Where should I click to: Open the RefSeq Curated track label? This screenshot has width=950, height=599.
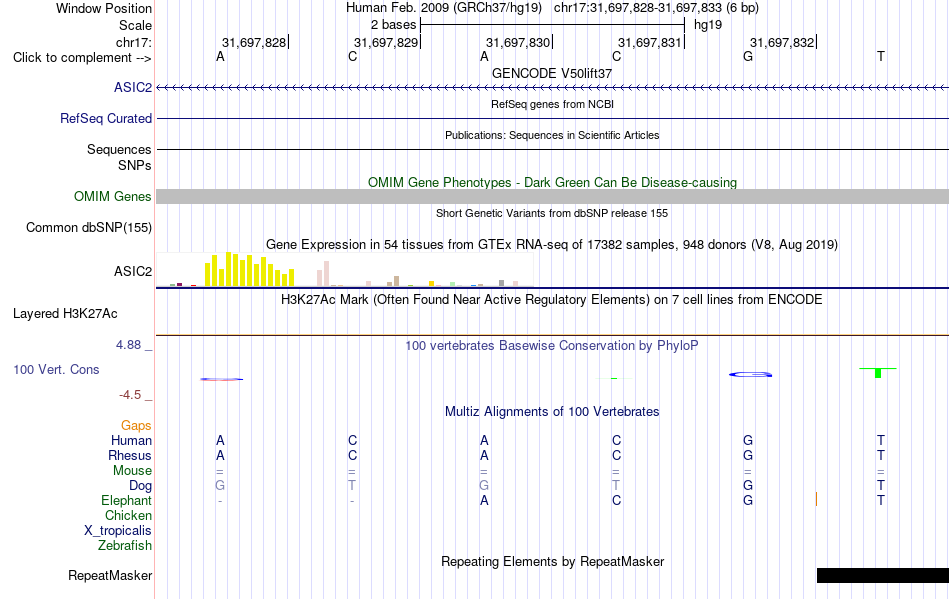(x=106, y=119)
